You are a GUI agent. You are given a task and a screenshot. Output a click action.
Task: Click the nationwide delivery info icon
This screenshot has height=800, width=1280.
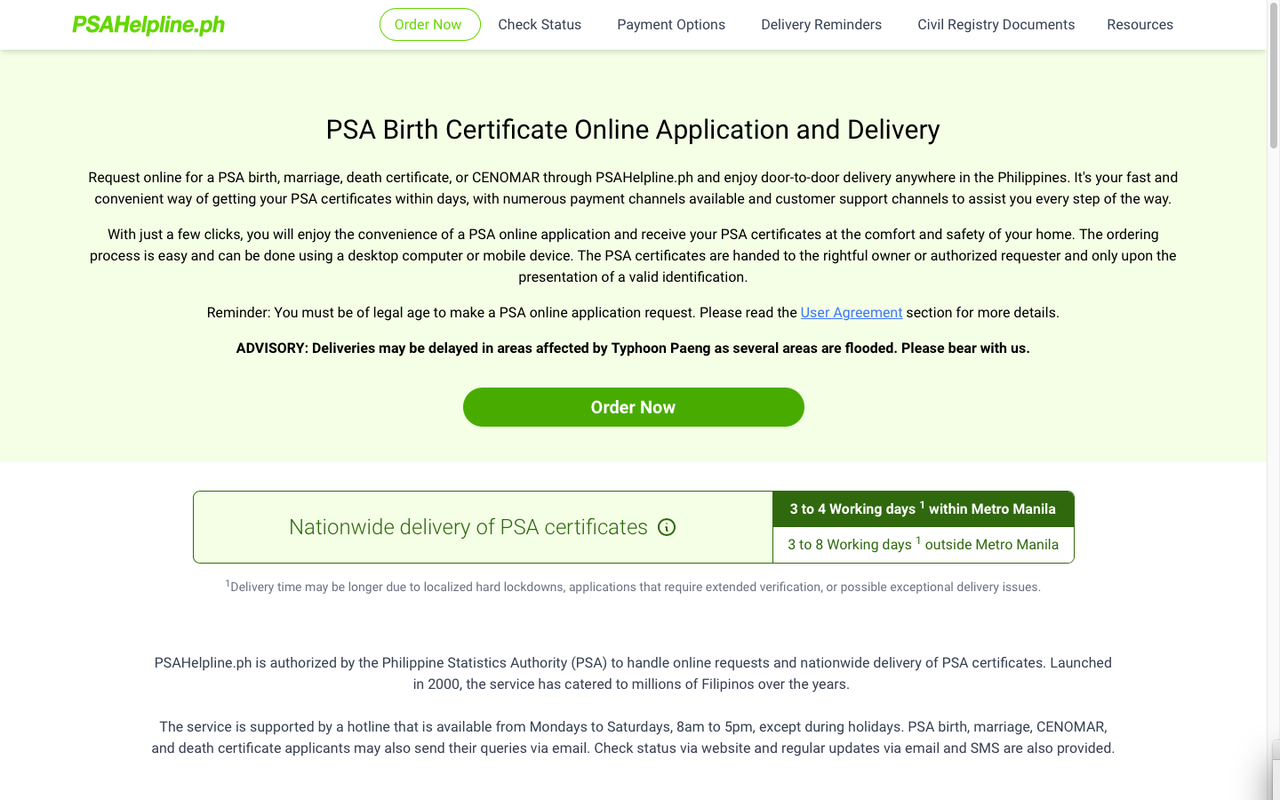point(667,527)
